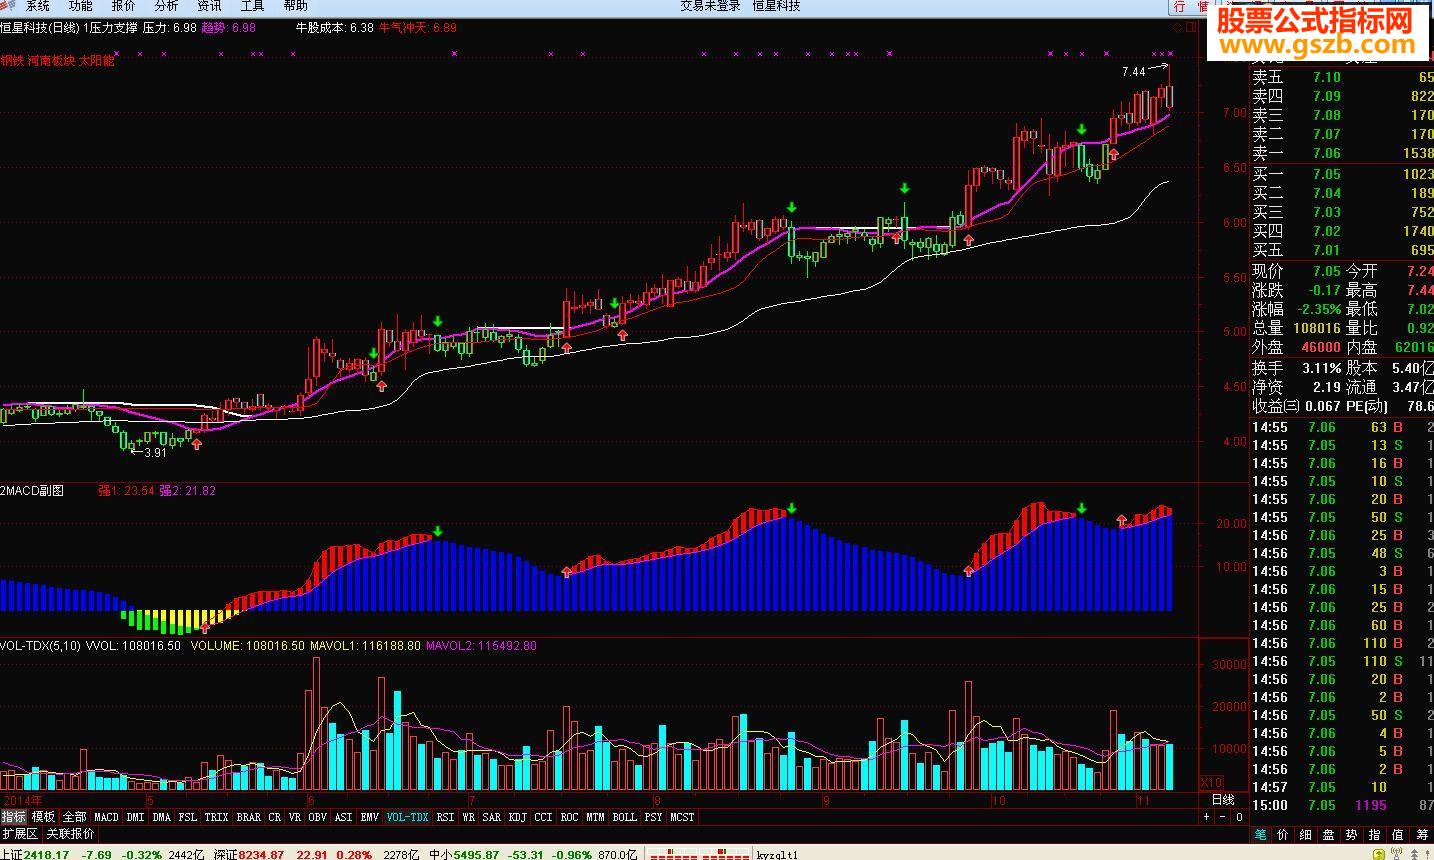Select the TRIX indicator tab
This screenshot has width=1434, height=860.
(216, 817)
